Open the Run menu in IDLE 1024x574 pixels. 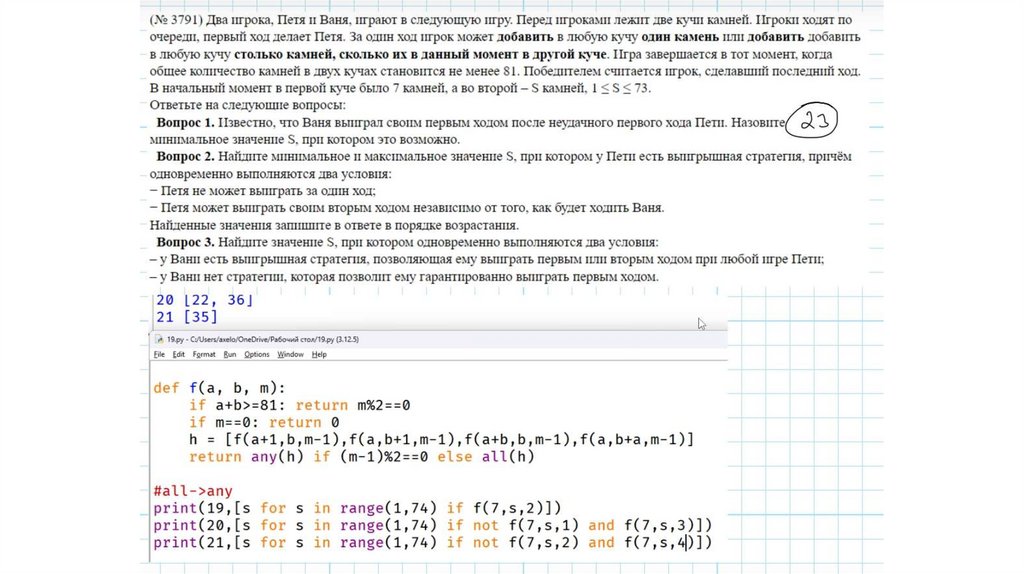click(x=230, y=355)
